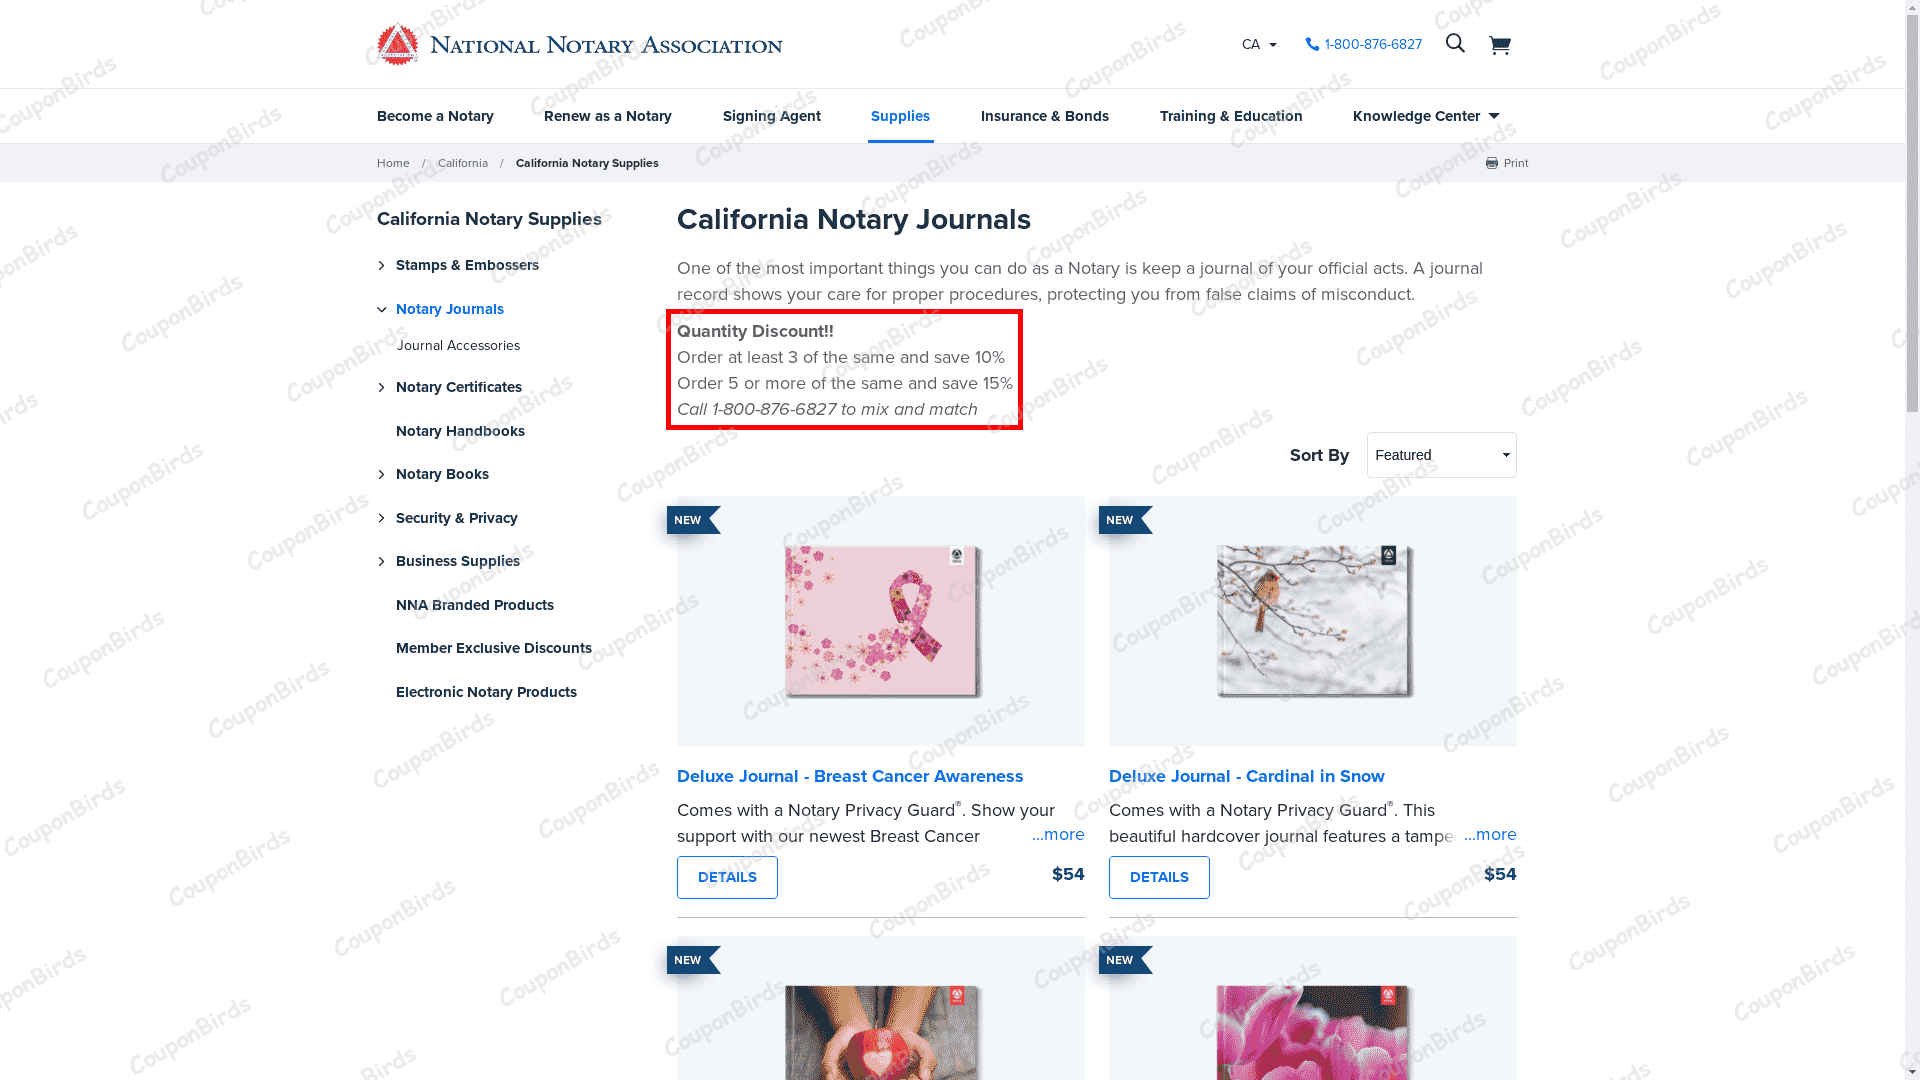1920x1080 pixels.
Task: Click the scrollbar up arrow
Action: (1911, 8)
